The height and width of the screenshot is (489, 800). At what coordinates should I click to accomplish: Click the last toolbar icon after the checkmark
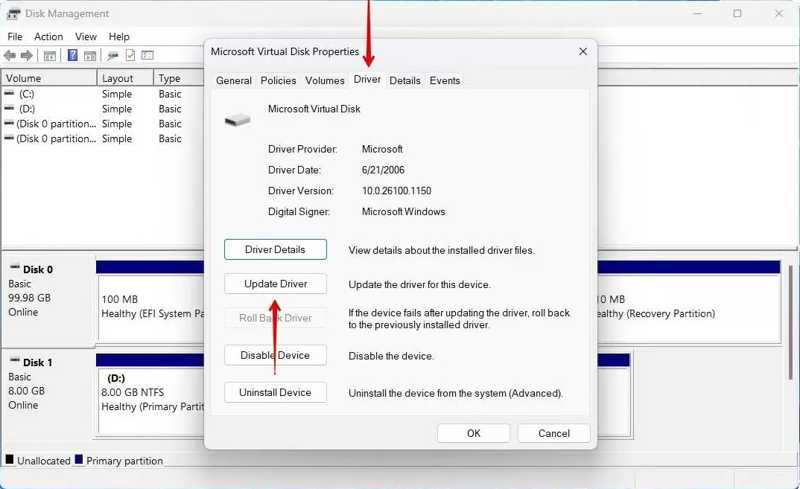[x=147, y=55]
